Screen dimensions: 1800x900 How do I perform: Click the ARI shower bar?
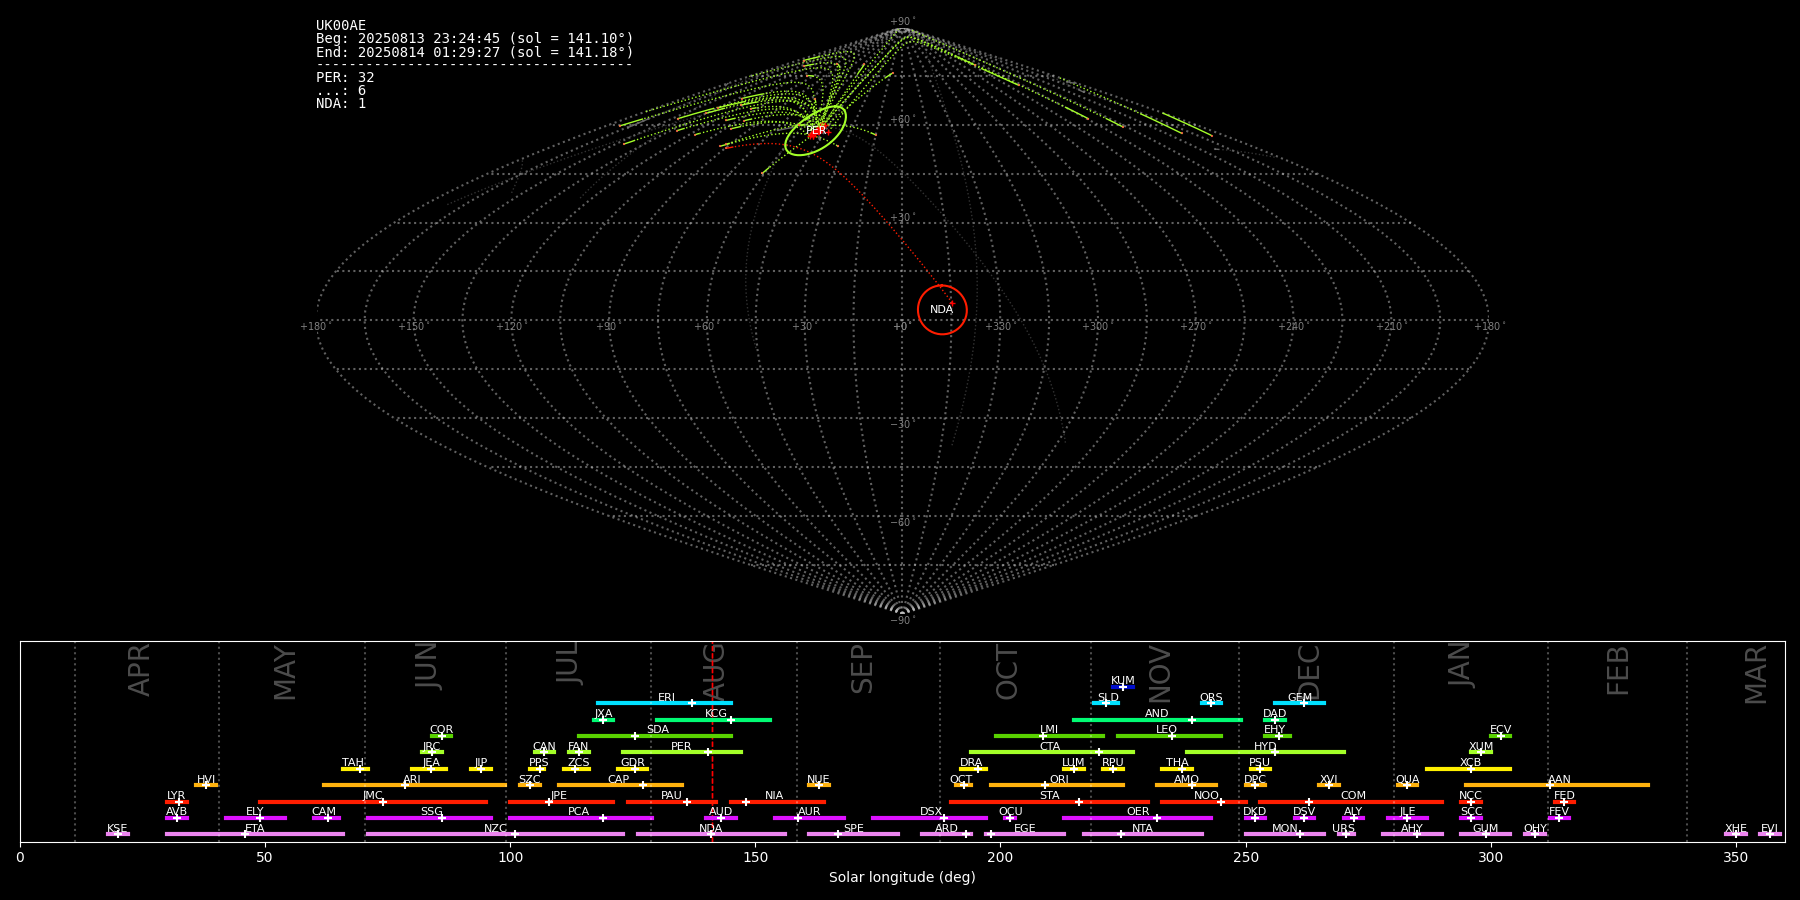414,785
